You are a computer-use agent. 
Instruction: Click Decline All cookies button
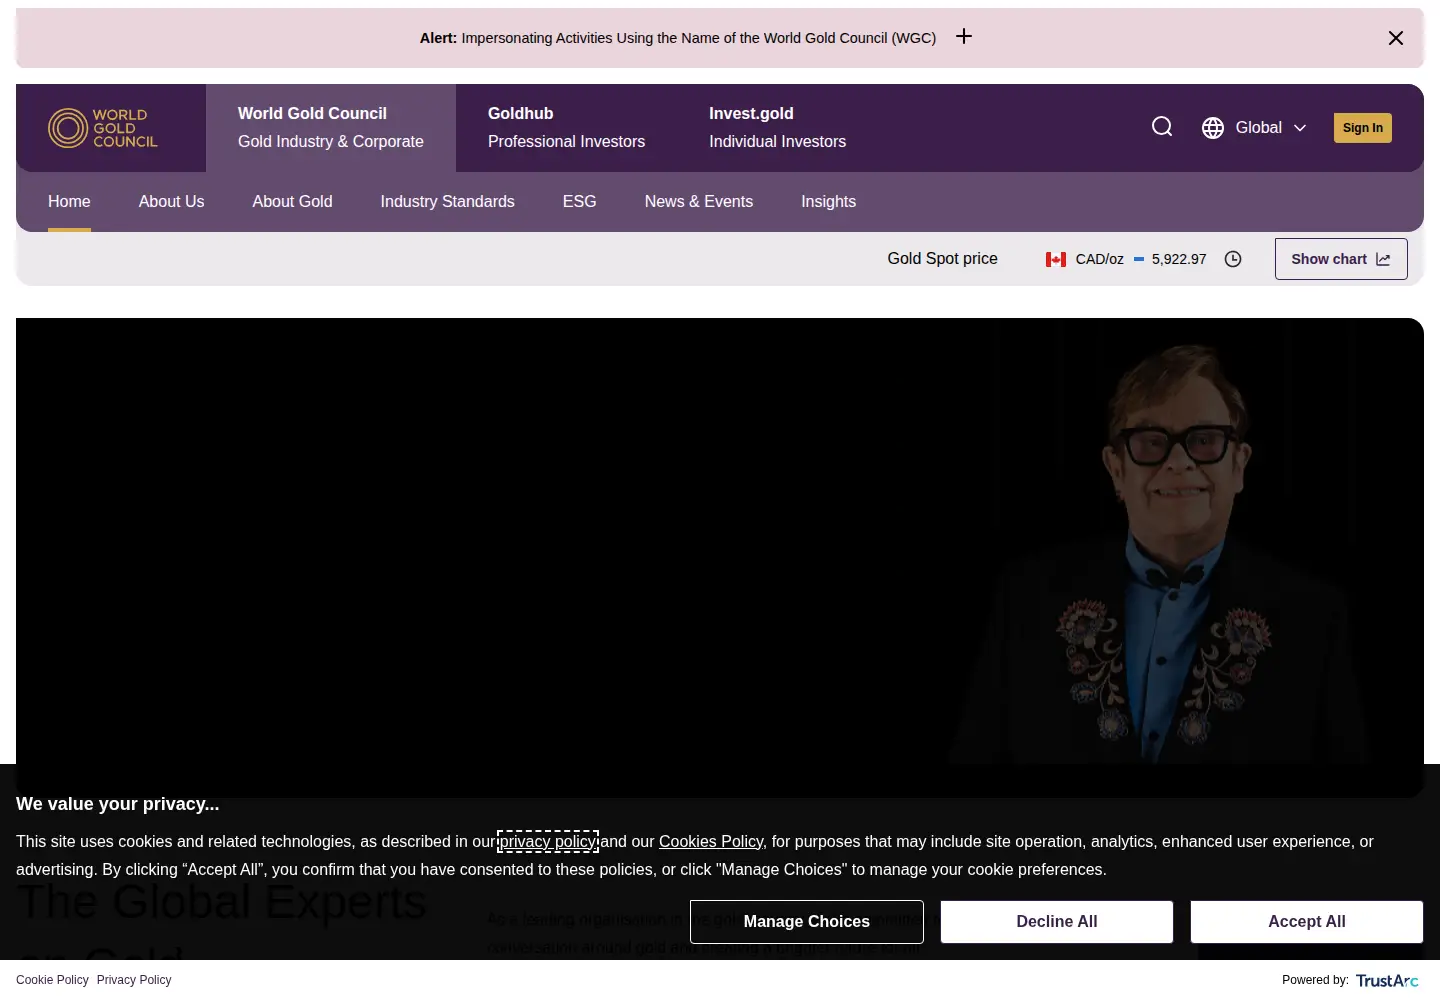(1057, 922)
